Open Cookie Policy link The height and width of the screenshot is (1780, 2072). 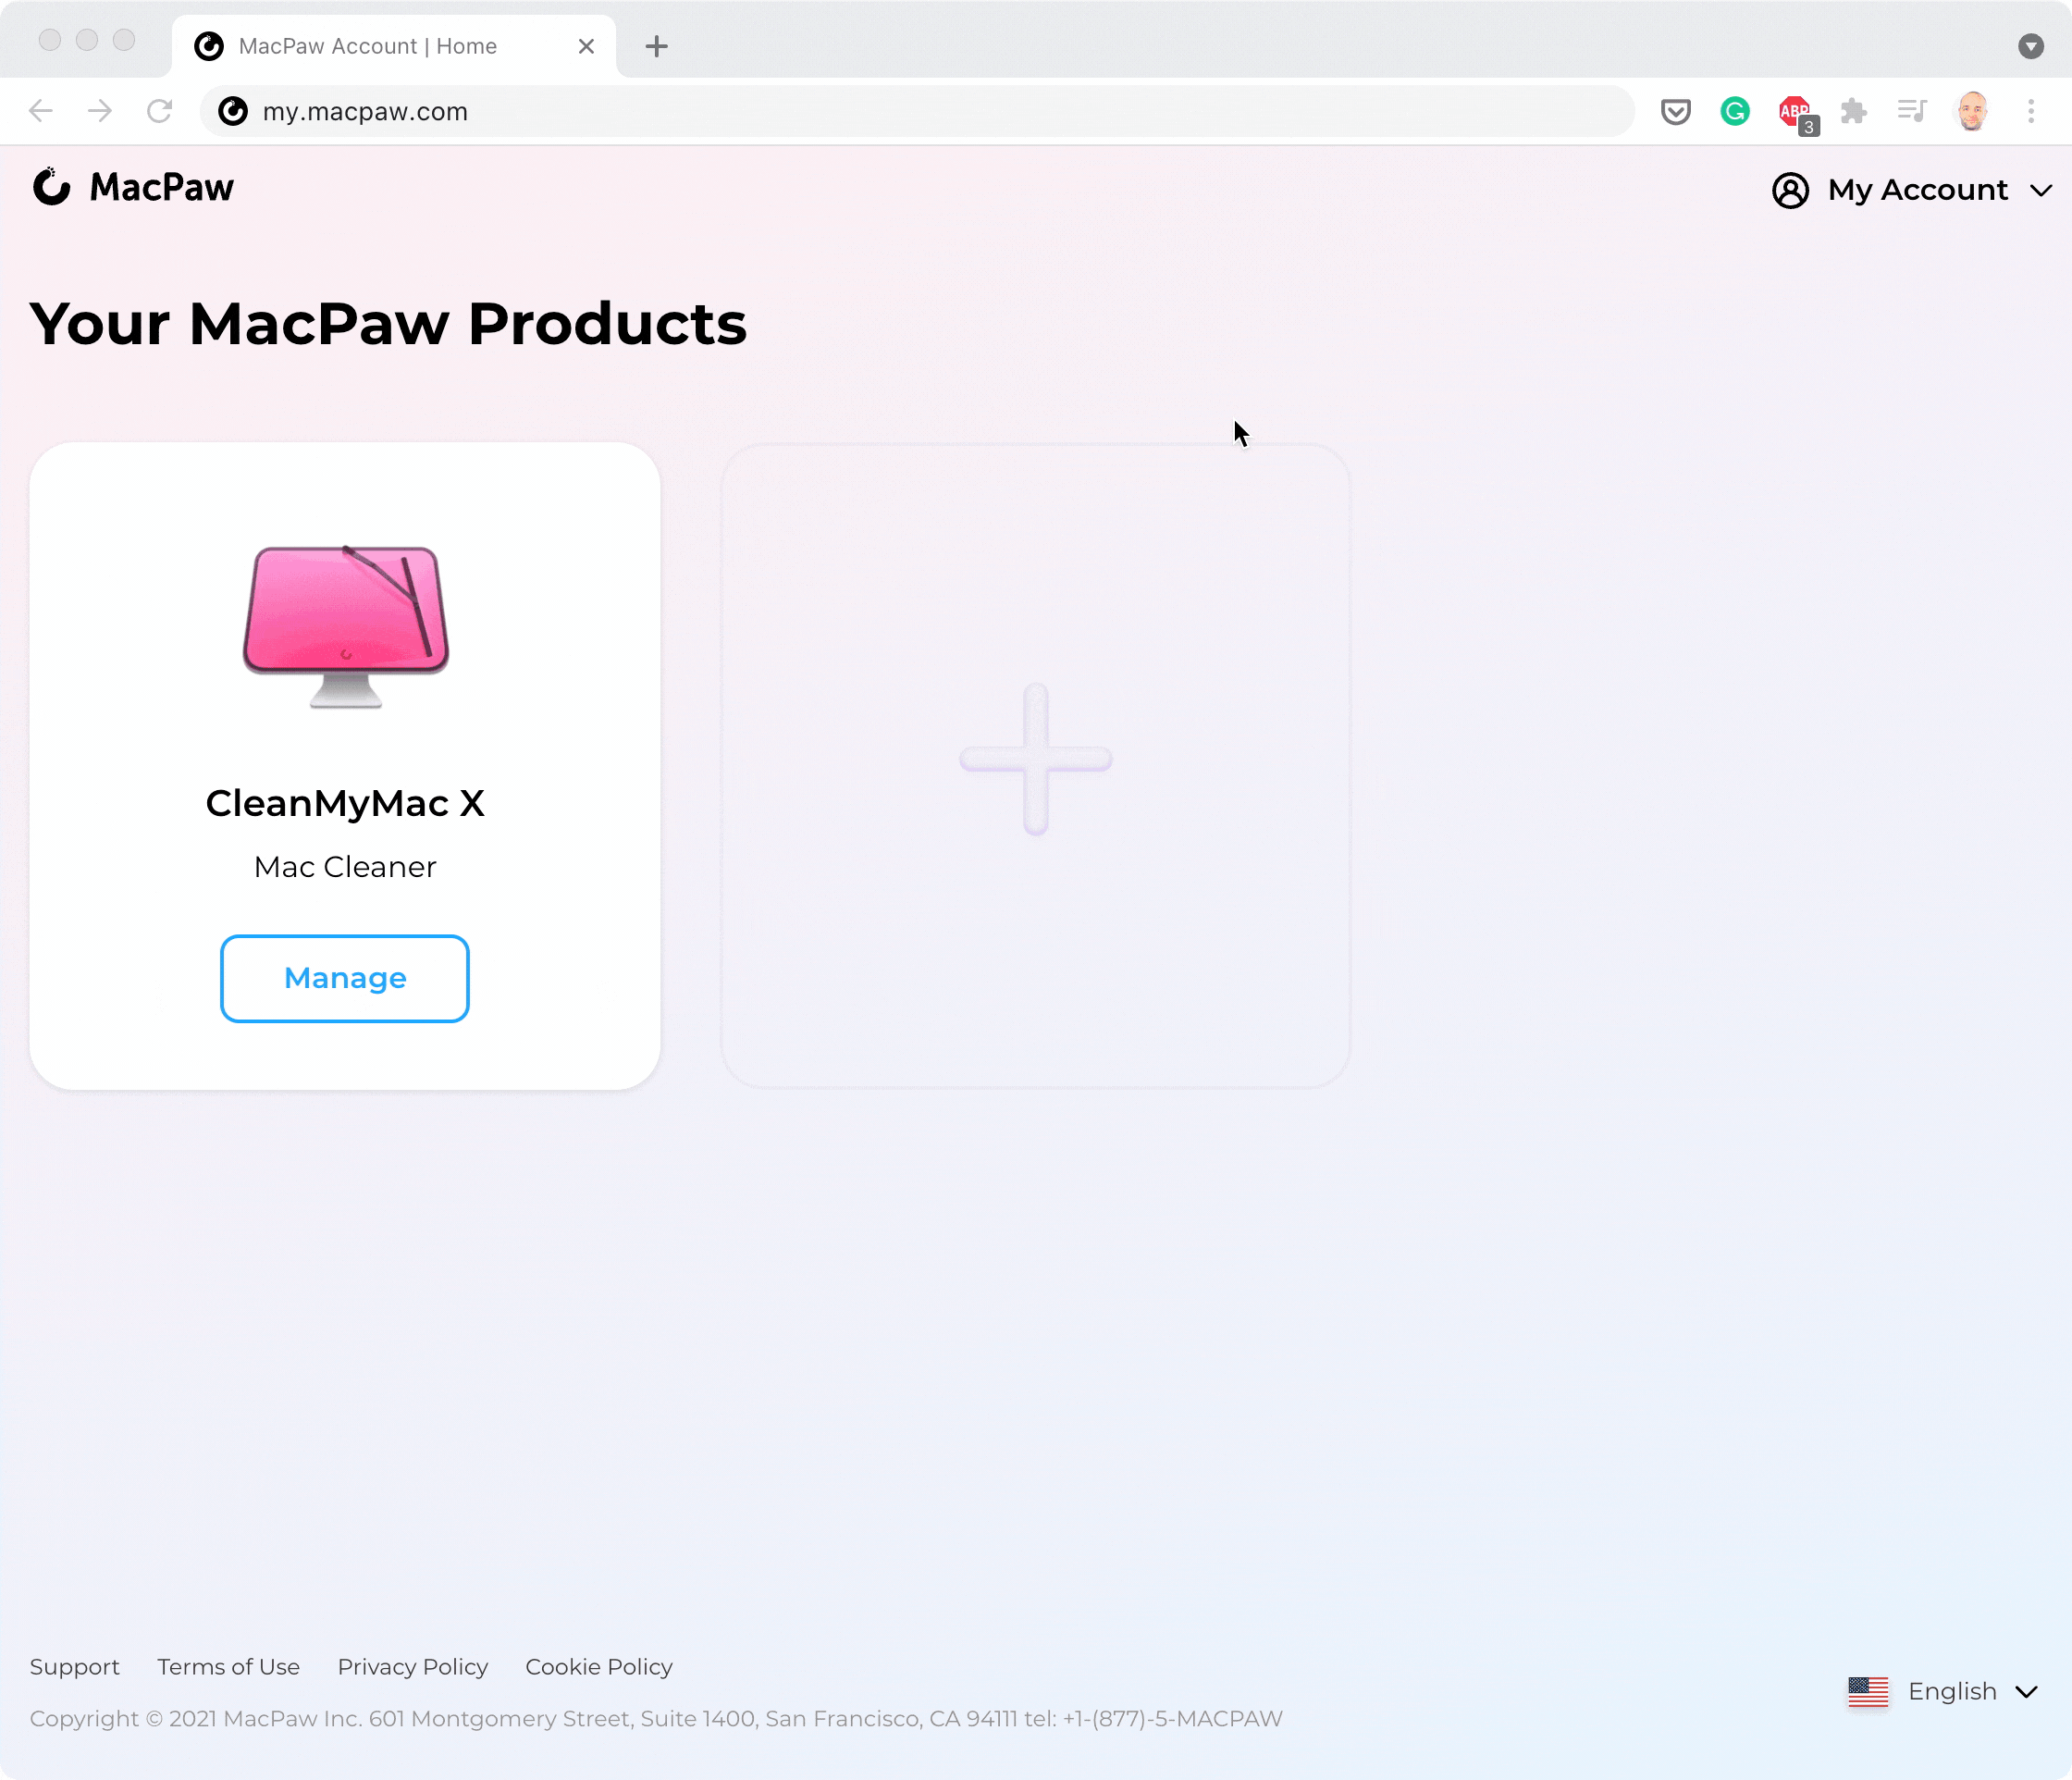tap(599, 1666)
